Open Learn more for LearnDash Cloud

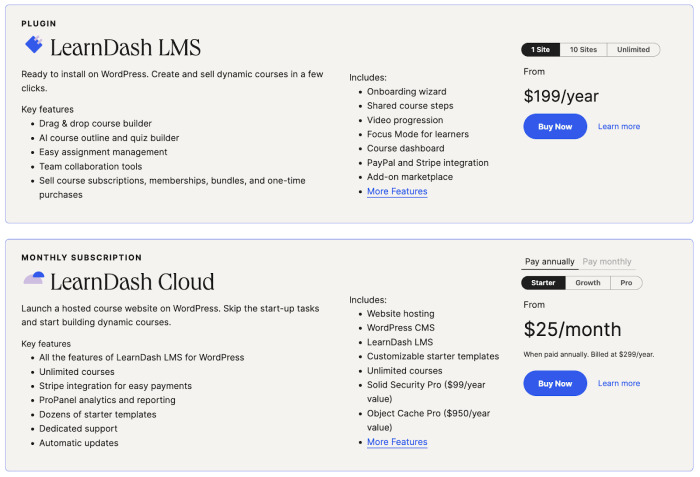619,383
